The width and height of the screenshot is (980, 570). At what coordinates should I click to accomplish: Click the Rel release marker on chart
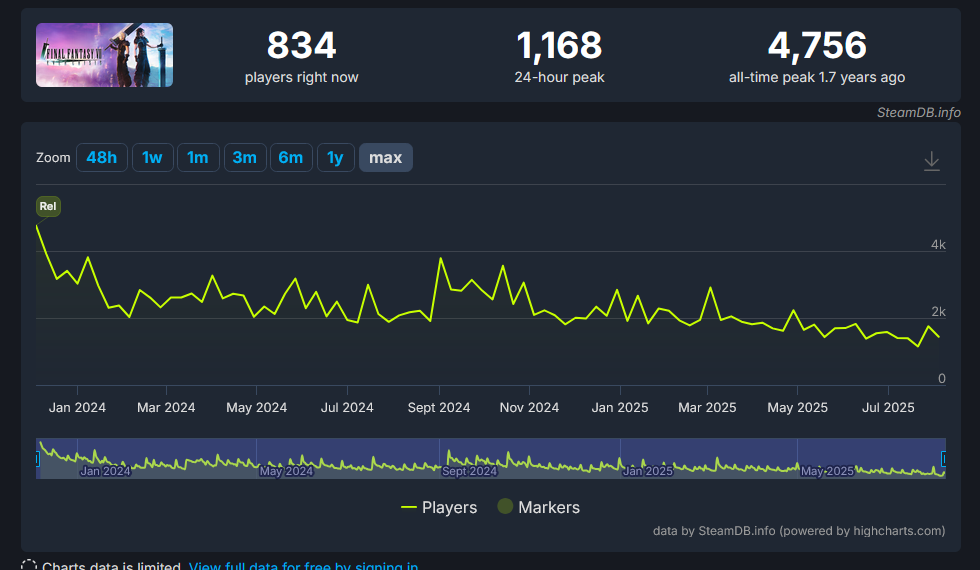(48, 206)
